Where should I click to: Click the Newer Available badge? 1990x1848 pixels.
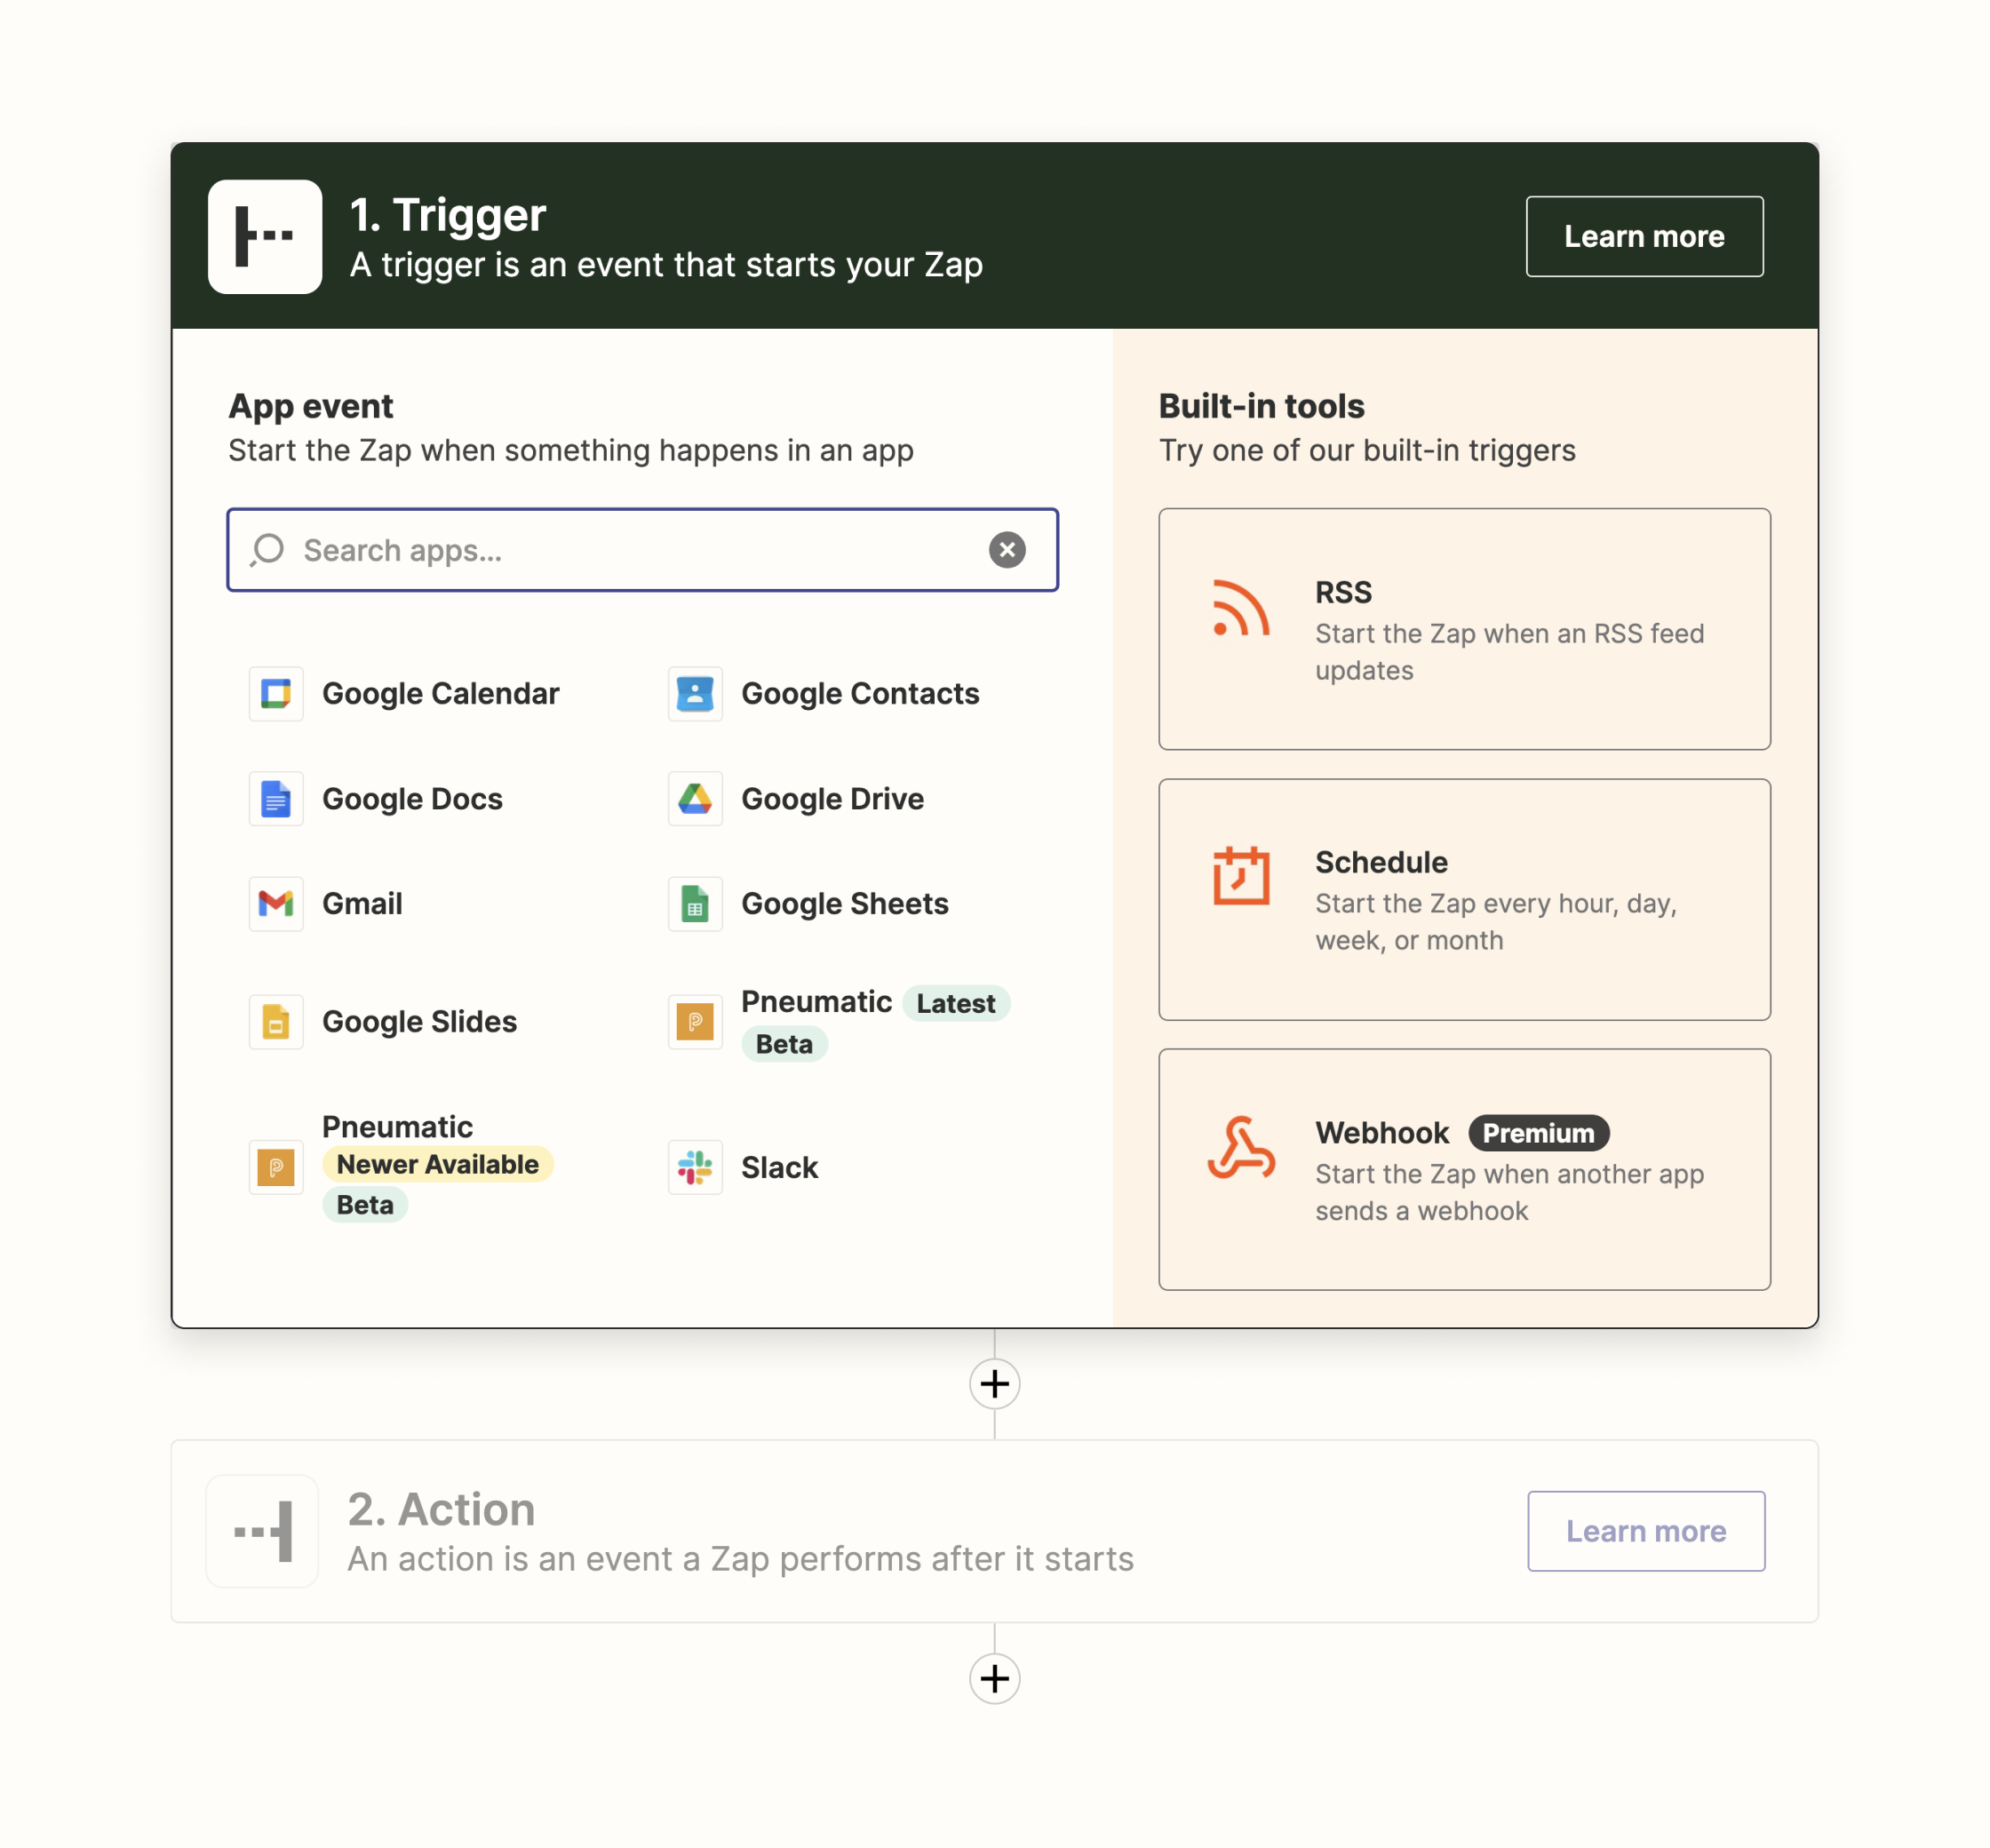[x=437, y=1164]
